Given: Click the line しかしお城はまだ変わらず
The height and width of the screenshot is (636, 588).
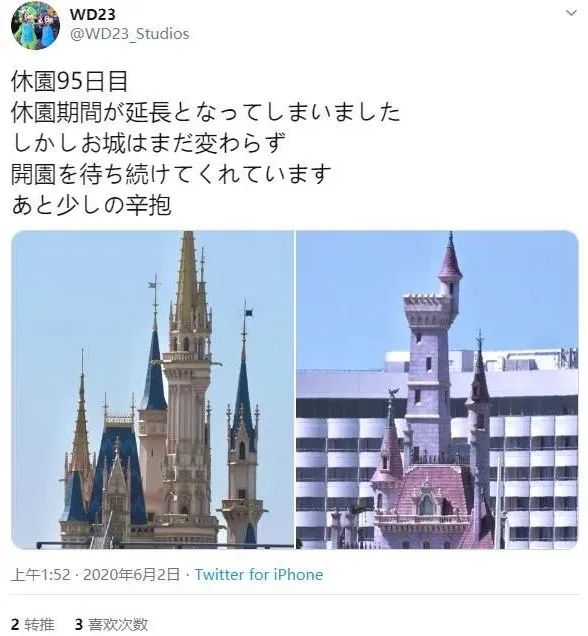Looking at the screenshot, I should (x=148, y=143).
